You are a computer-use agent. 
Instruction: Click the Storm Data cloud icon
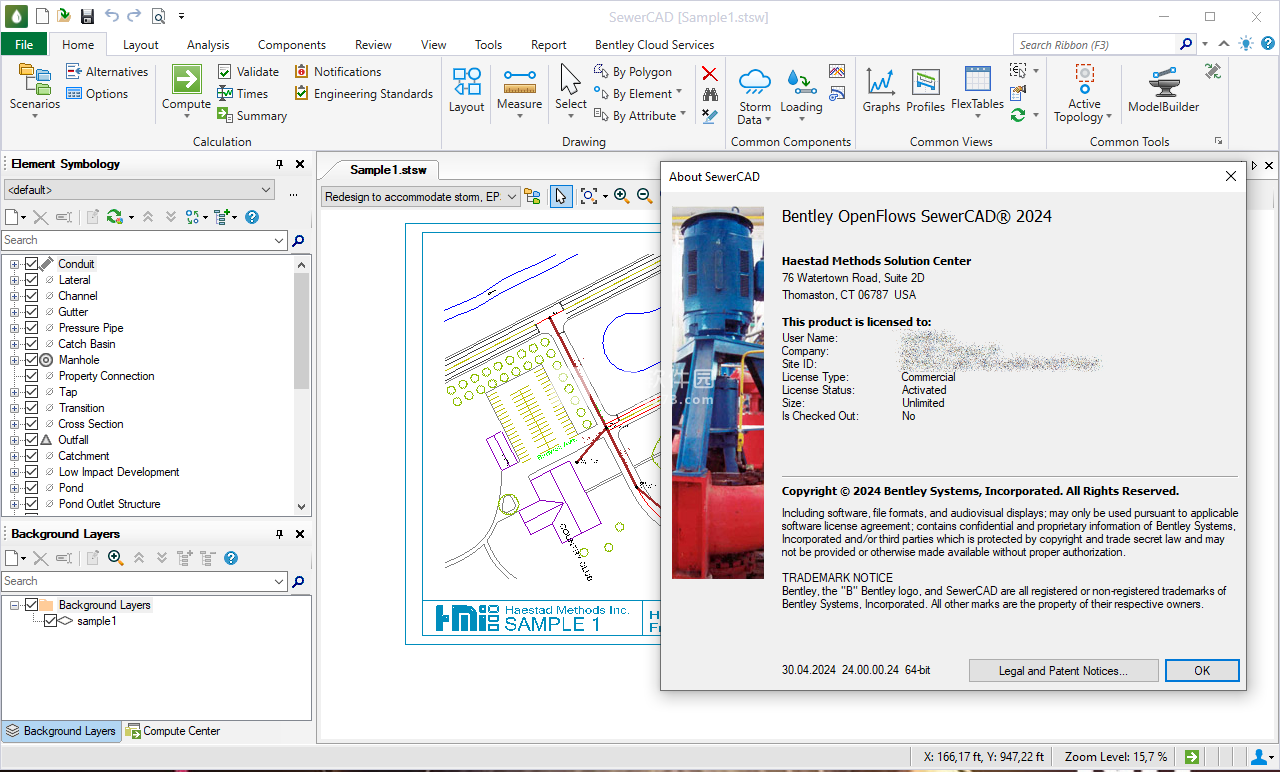(754, 81)
